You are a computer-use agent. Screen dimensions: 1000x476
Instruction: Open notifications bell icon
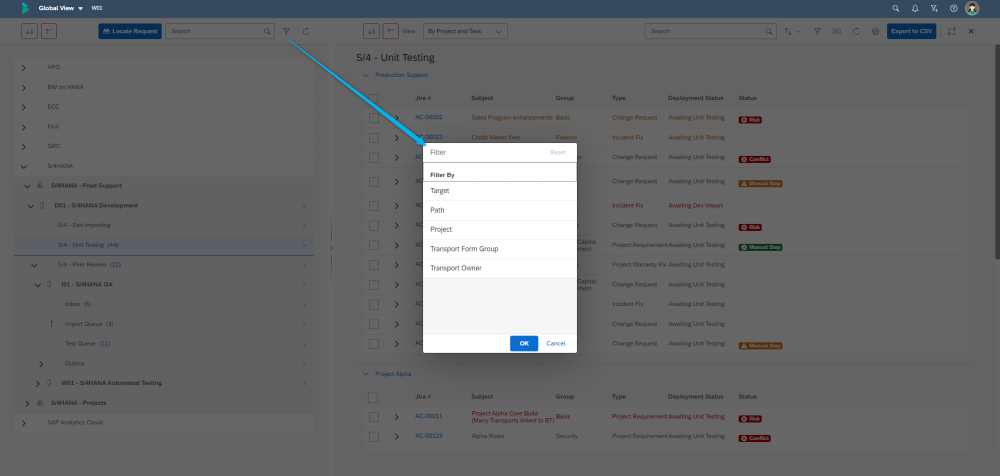(x=915, y=8)
